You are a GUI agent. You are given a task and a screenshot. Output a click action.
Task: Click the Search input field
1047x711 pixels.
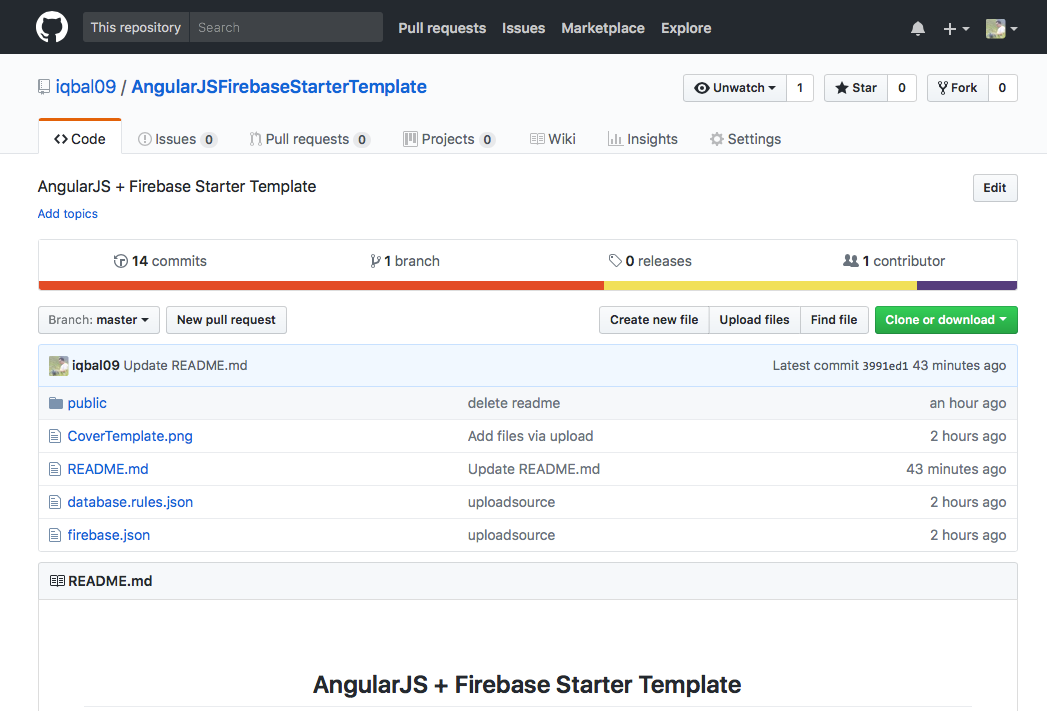286,27
